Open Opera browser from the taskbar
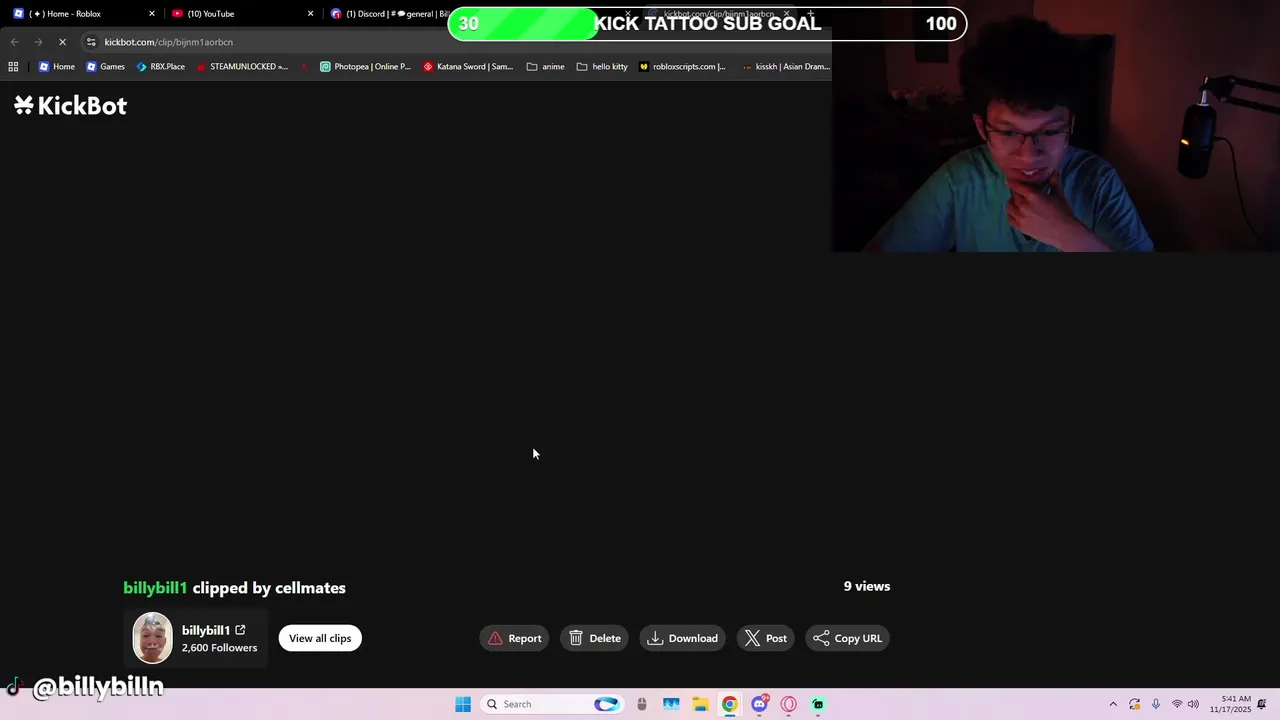 click(789, 704)
